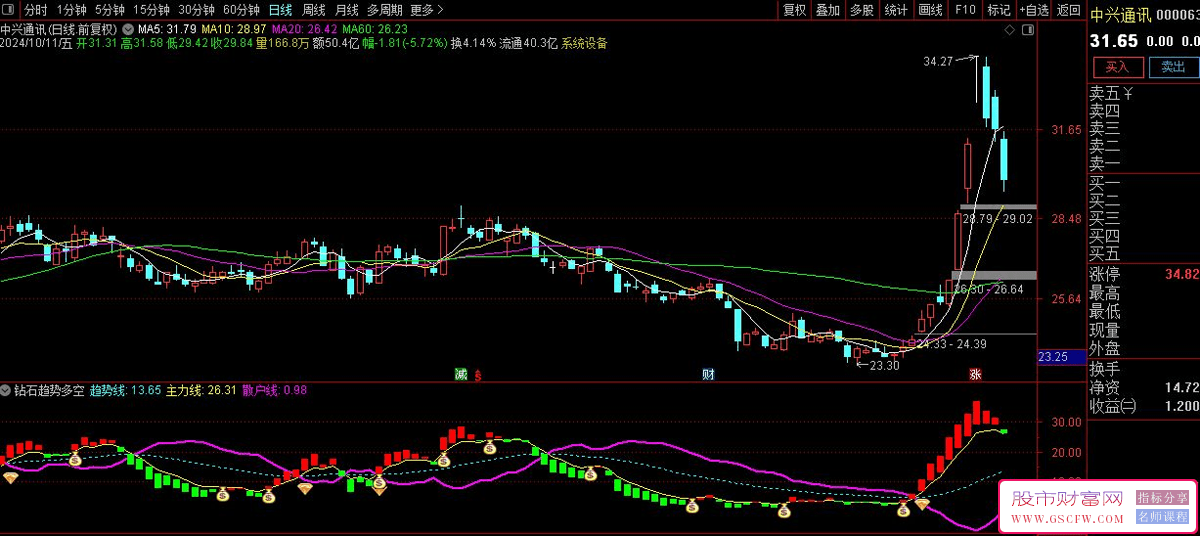Click the 28.79 - 29.02 gap label
This screenshot has width=1200, height=536.
coord(997,218)
